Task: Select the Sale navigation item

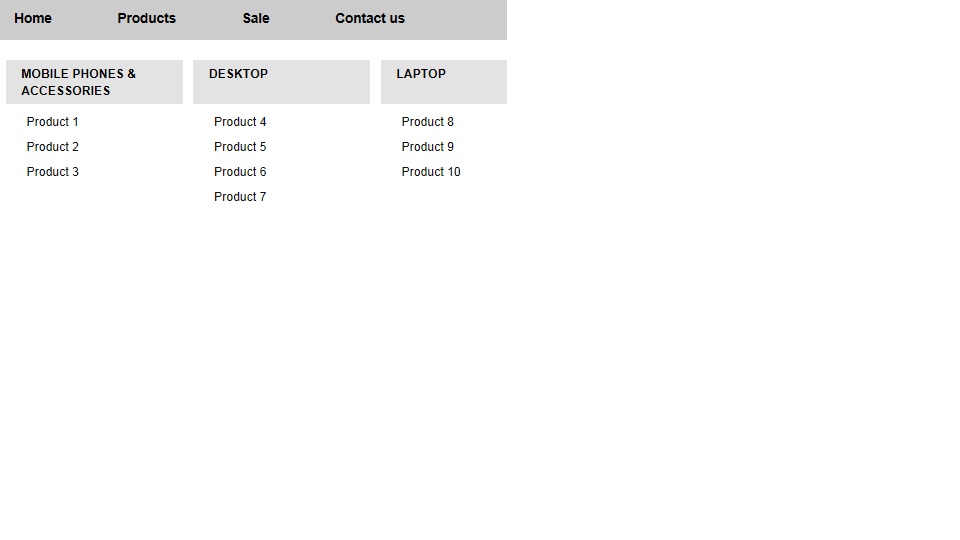Action: (x=256, y=18)
